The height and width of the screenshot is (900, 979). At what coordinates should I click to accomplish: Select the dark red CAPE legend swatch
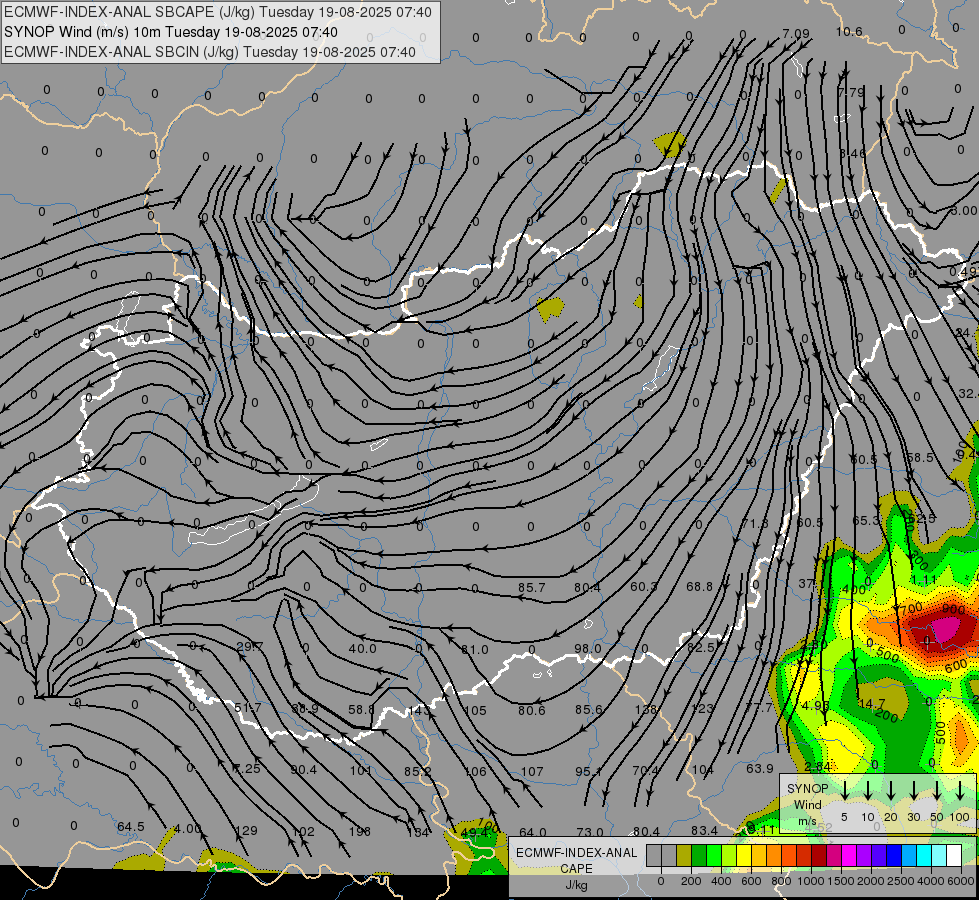point(819,855)
